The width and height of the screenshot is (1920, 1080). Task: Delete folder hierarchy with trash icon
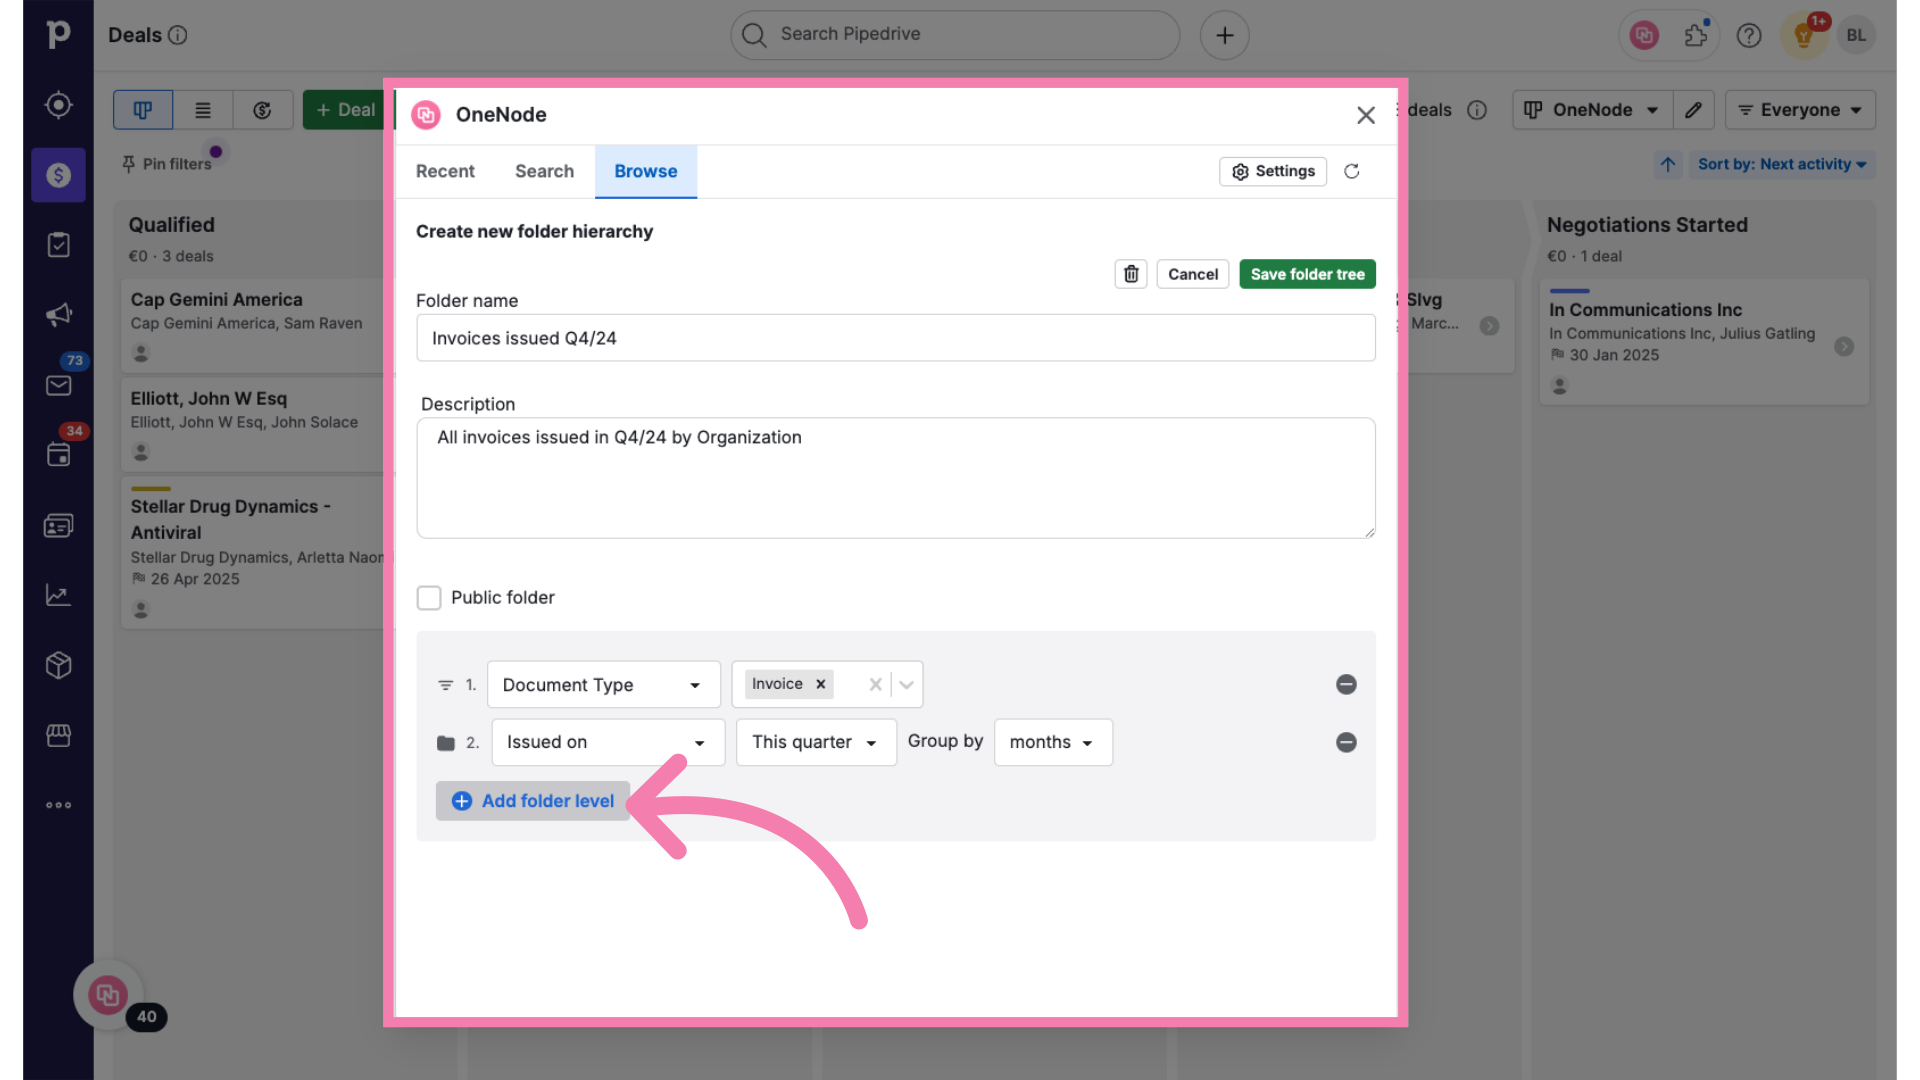click(x=1131, y=274)
